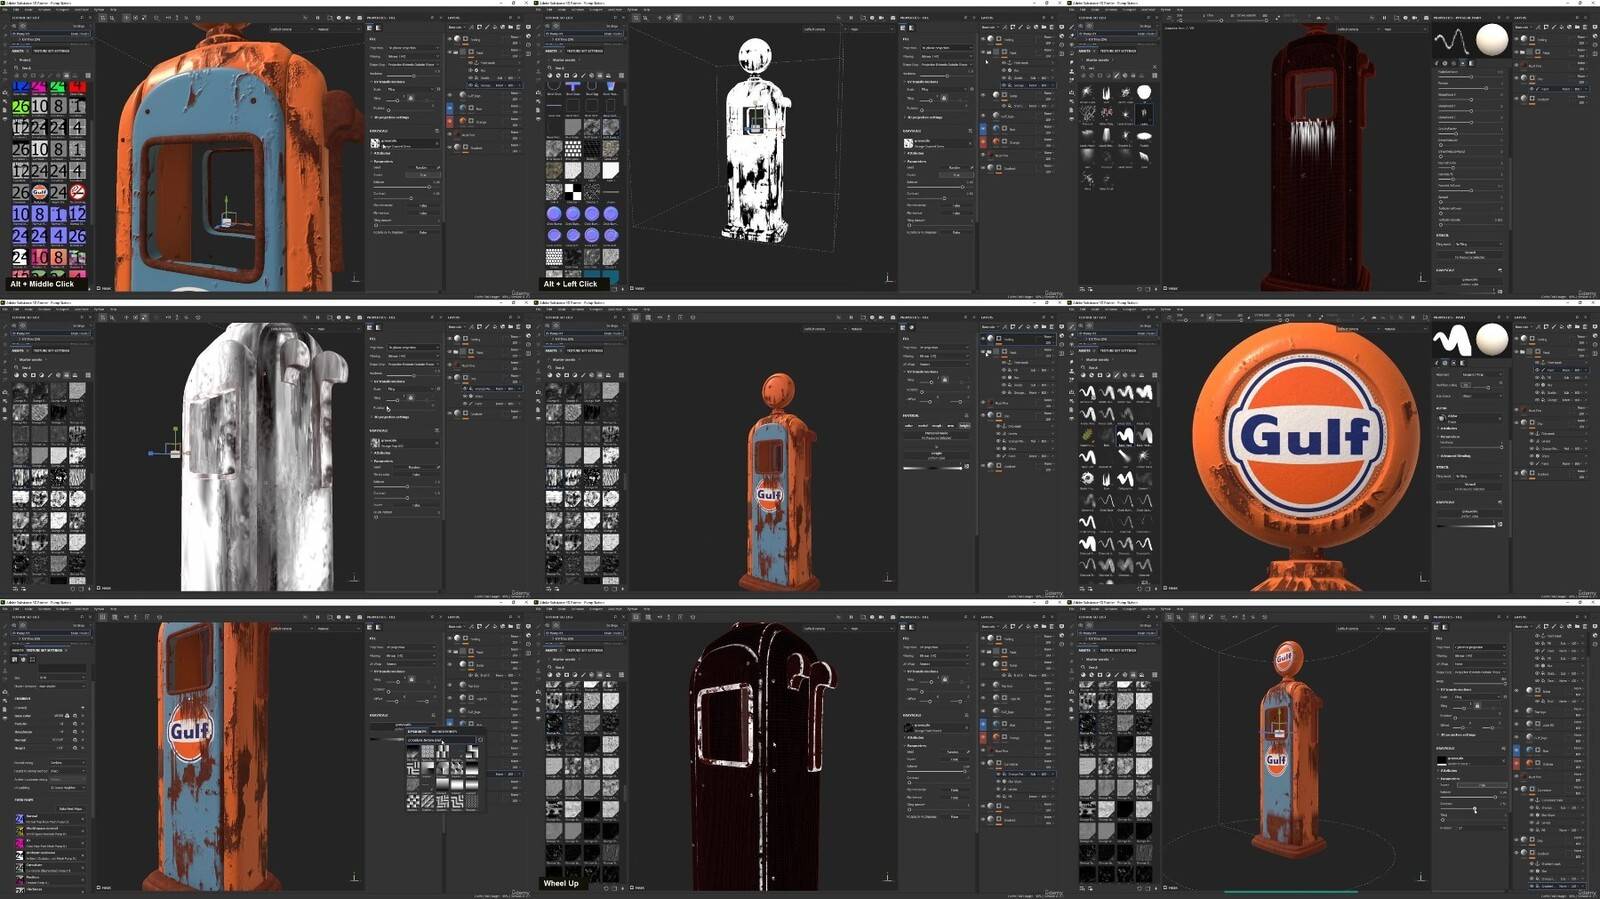1600x899 pixels.
Task: Click the add folder icon in the 'Alt + Middle Click' window's Layers panel
Action: 510,27
